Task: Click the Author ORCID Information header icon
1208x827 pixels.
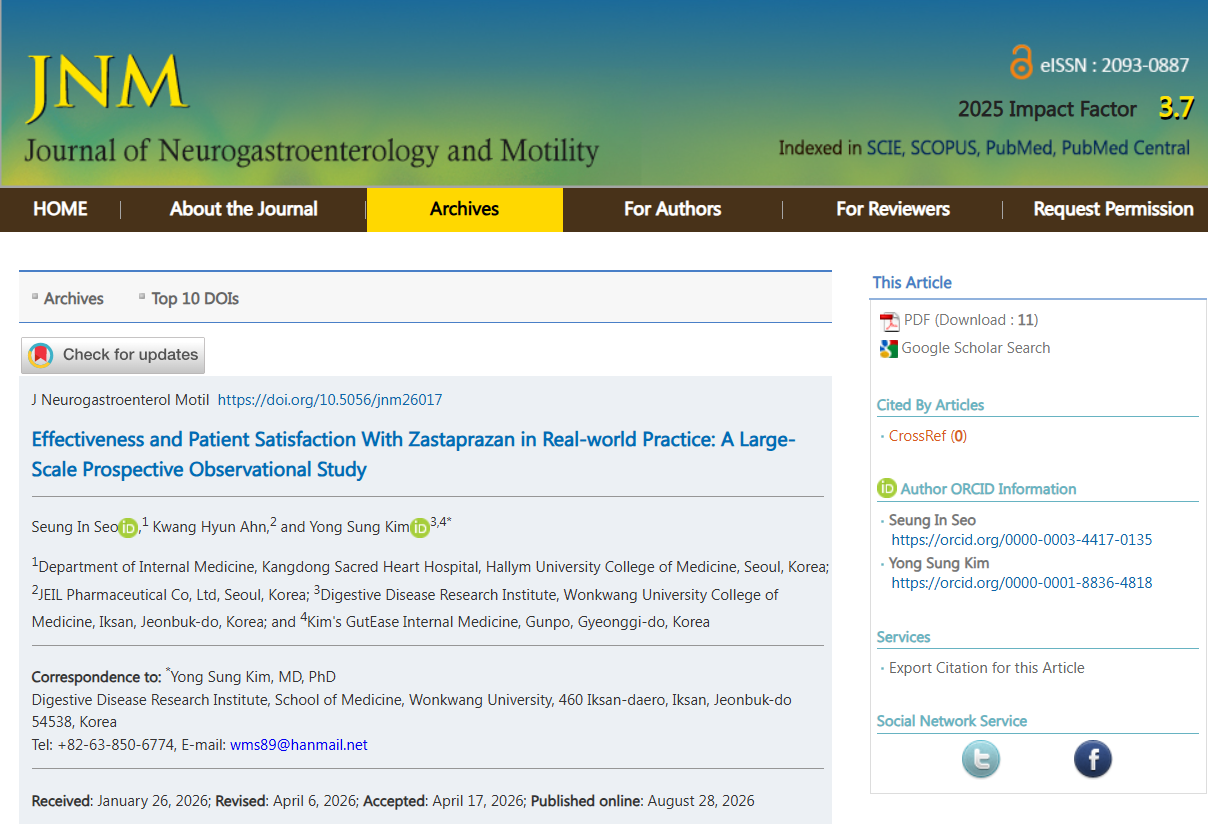Action: [887, 488]
